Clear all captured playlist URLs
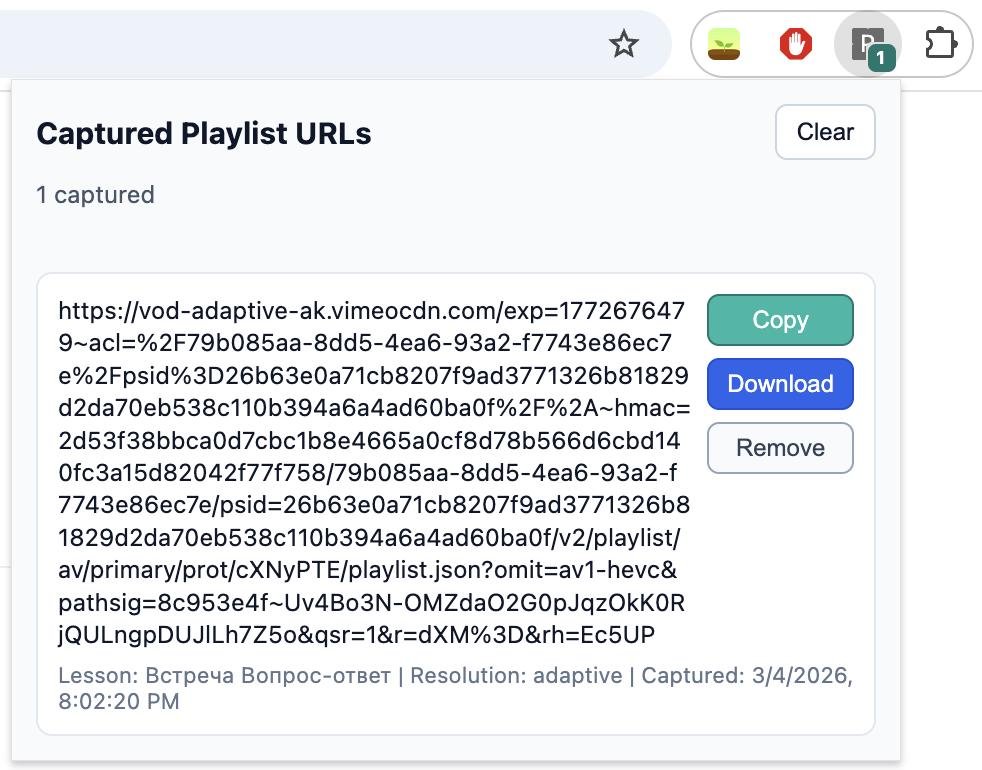Viewport: 982px width, 770px height. 825,132
